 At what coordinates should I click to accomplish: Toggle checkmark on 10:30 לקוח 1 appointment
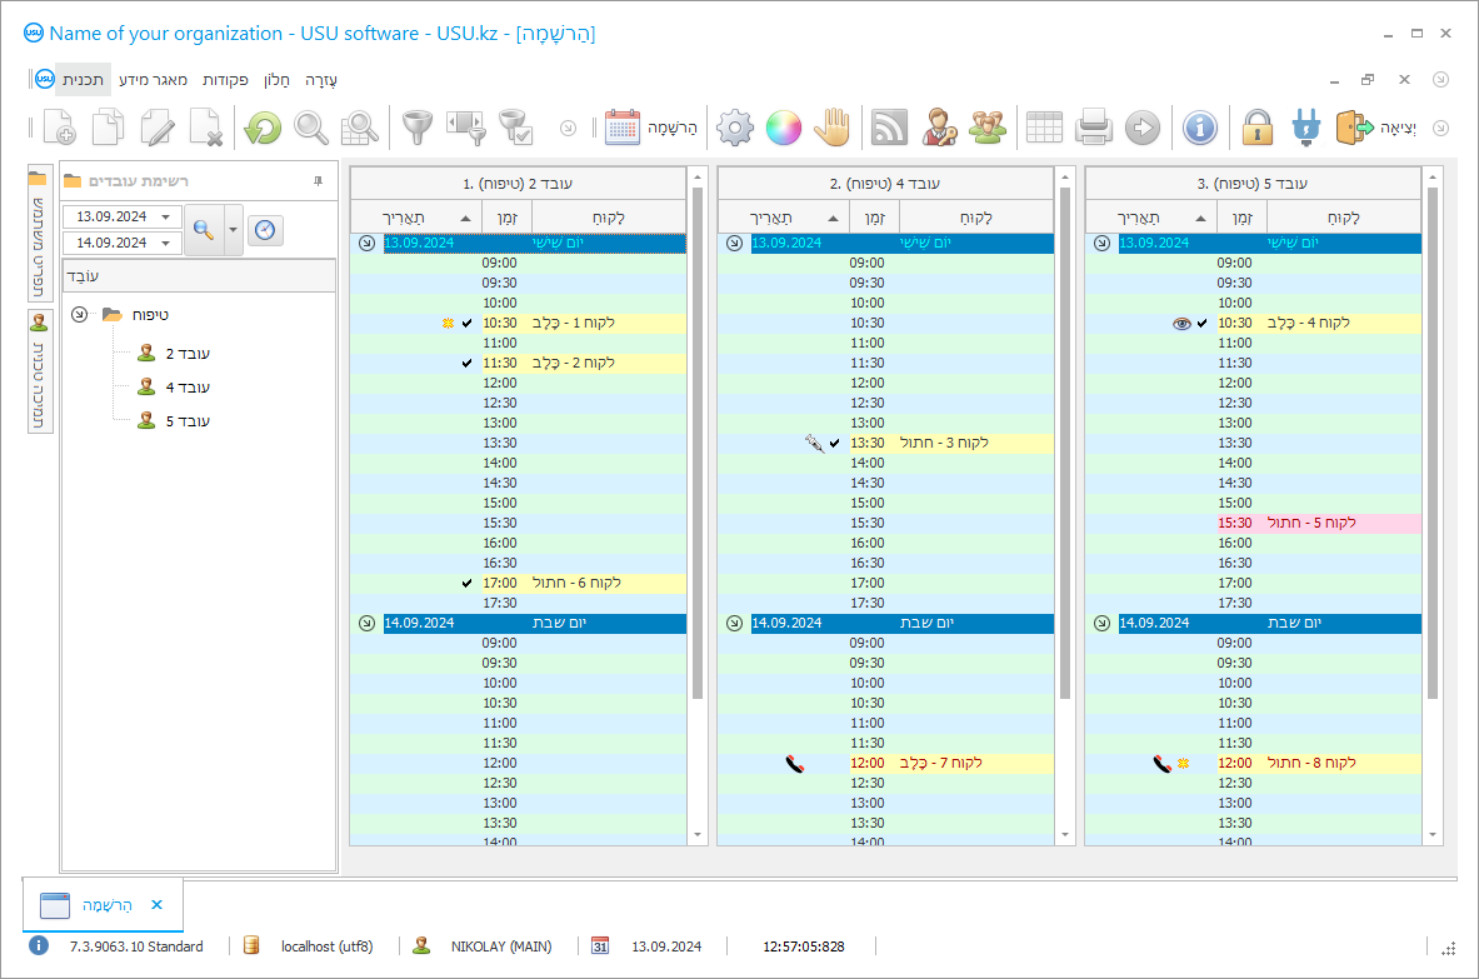tap(467, 323)
